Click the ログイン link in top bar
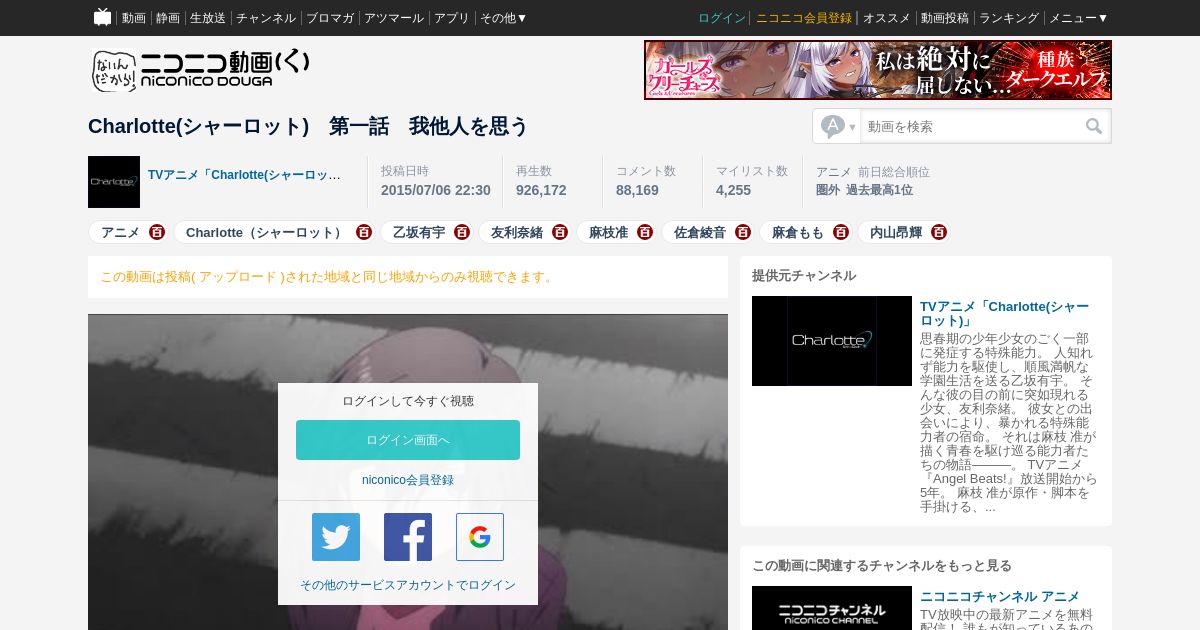Image resolution: width=1200 pixels, height=630 pixels. [x=722, y=18]
